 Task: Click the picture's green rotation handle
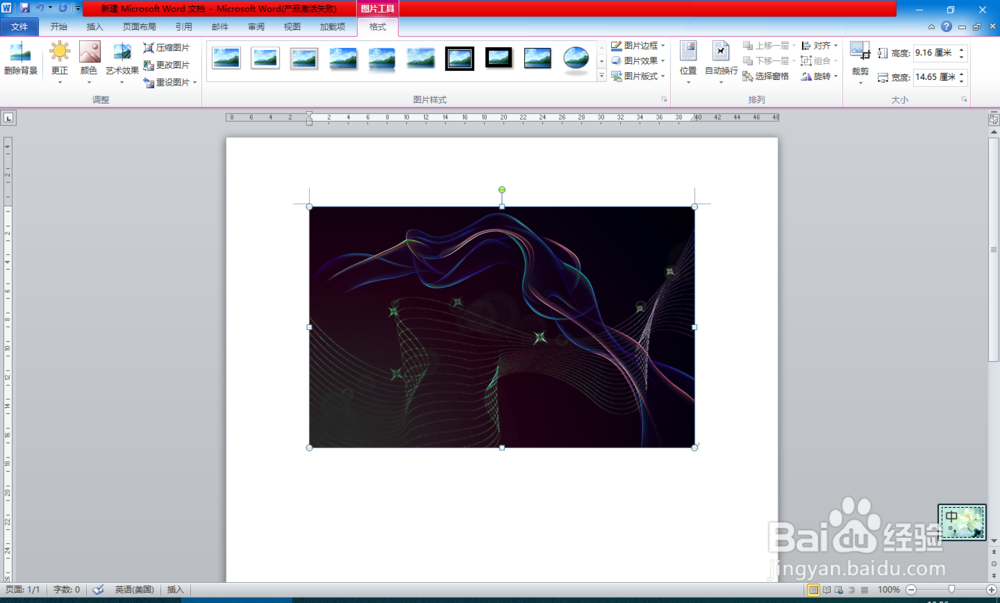click(502, 190)
